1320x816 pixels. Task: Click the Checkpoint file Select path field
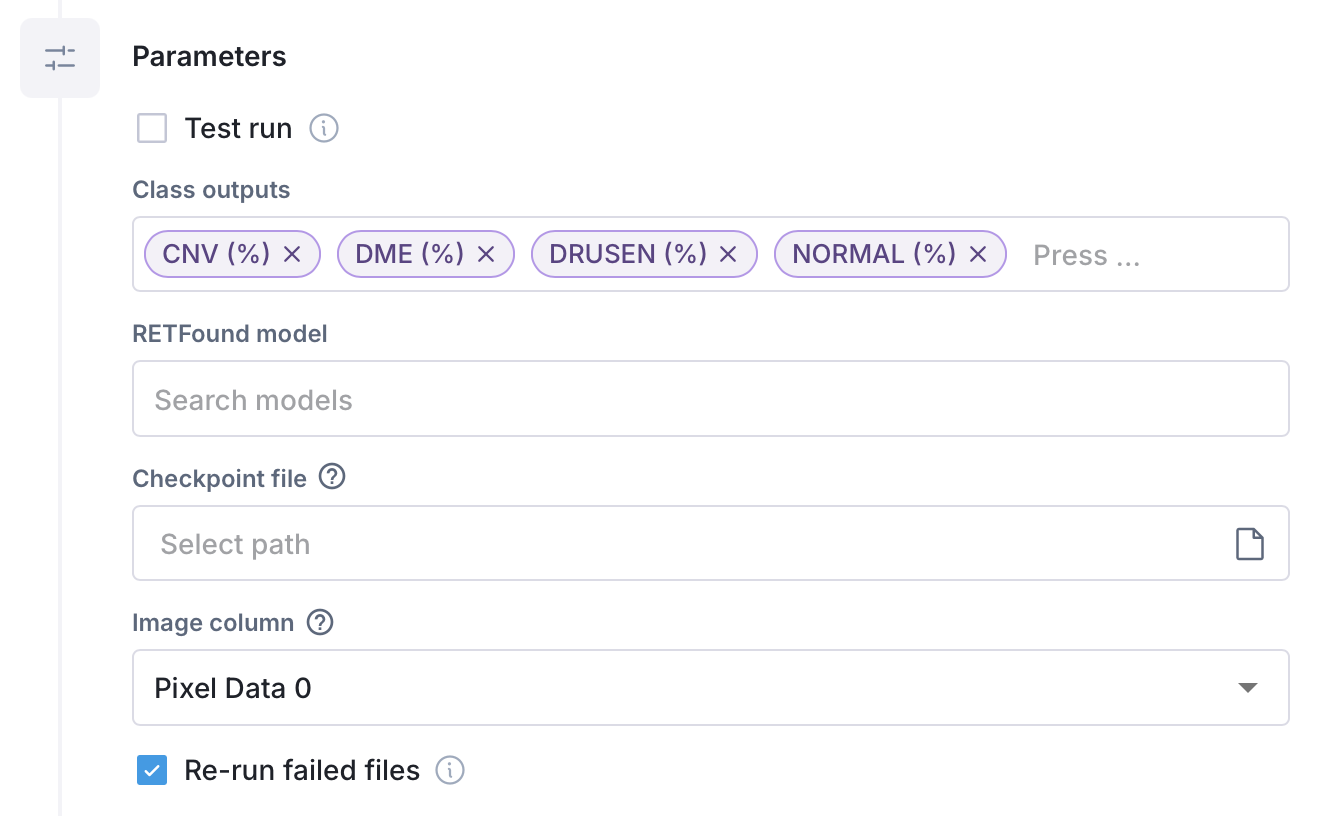click(680, 544)
